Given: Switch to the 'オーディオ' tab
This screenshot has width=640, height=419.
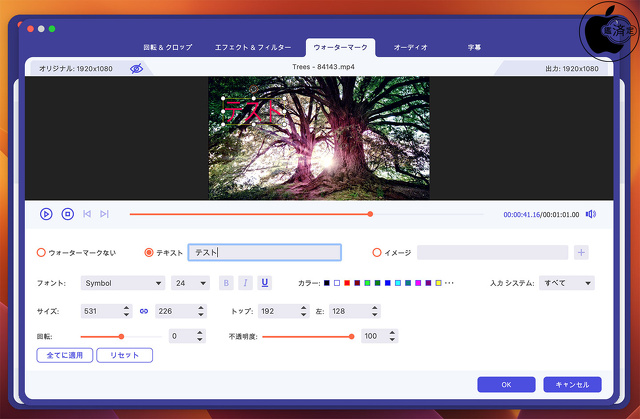Looking at the screenshot, I should [411, 47].
